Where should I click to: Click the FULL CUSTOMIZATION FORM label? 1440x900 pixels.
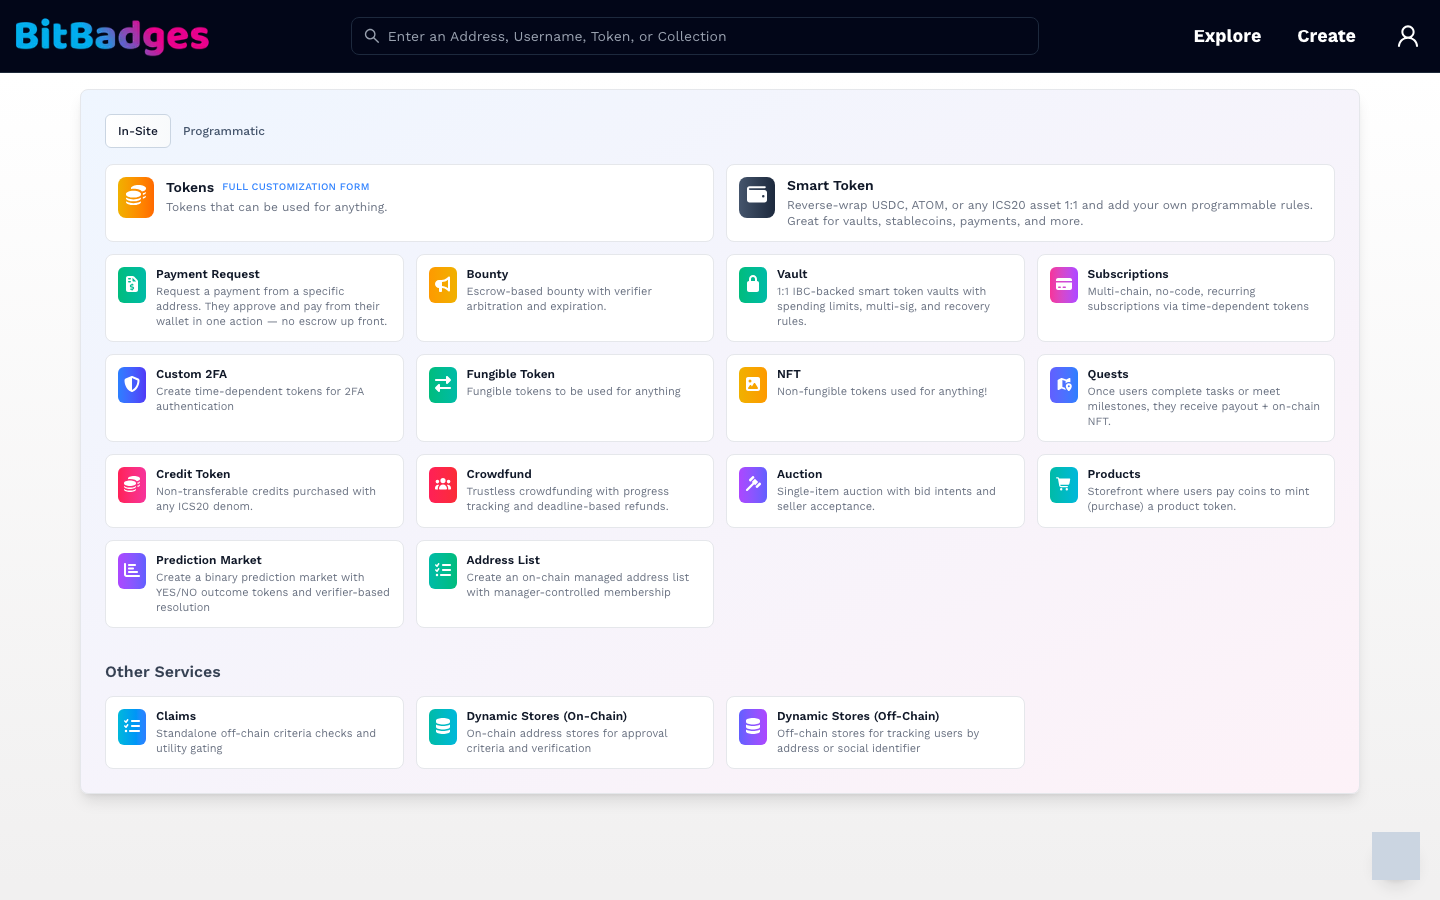tap(296, 187)
